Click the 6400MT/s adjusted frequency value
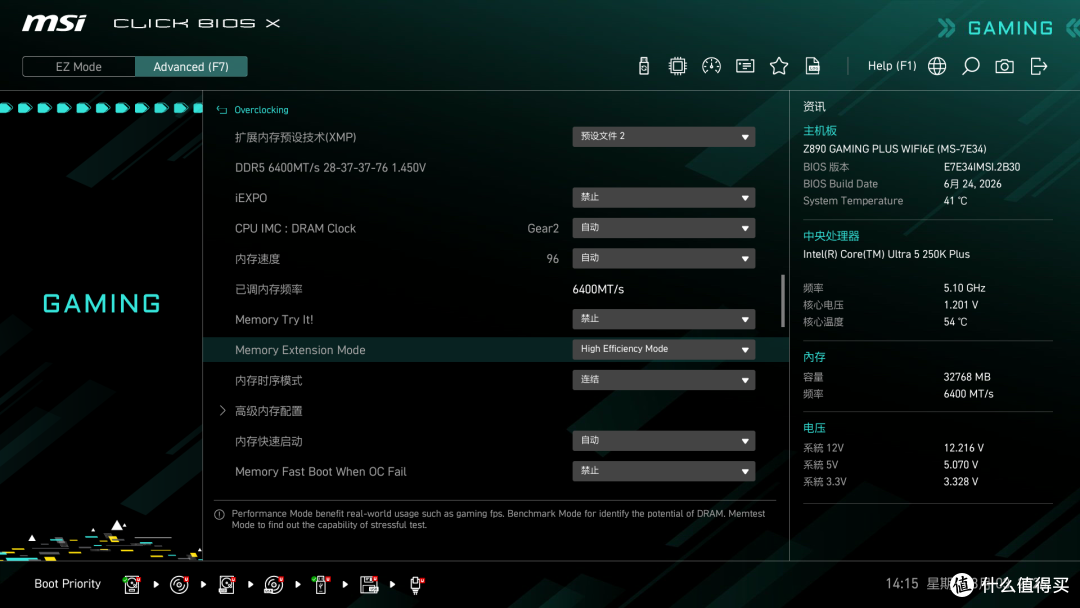 598,289
